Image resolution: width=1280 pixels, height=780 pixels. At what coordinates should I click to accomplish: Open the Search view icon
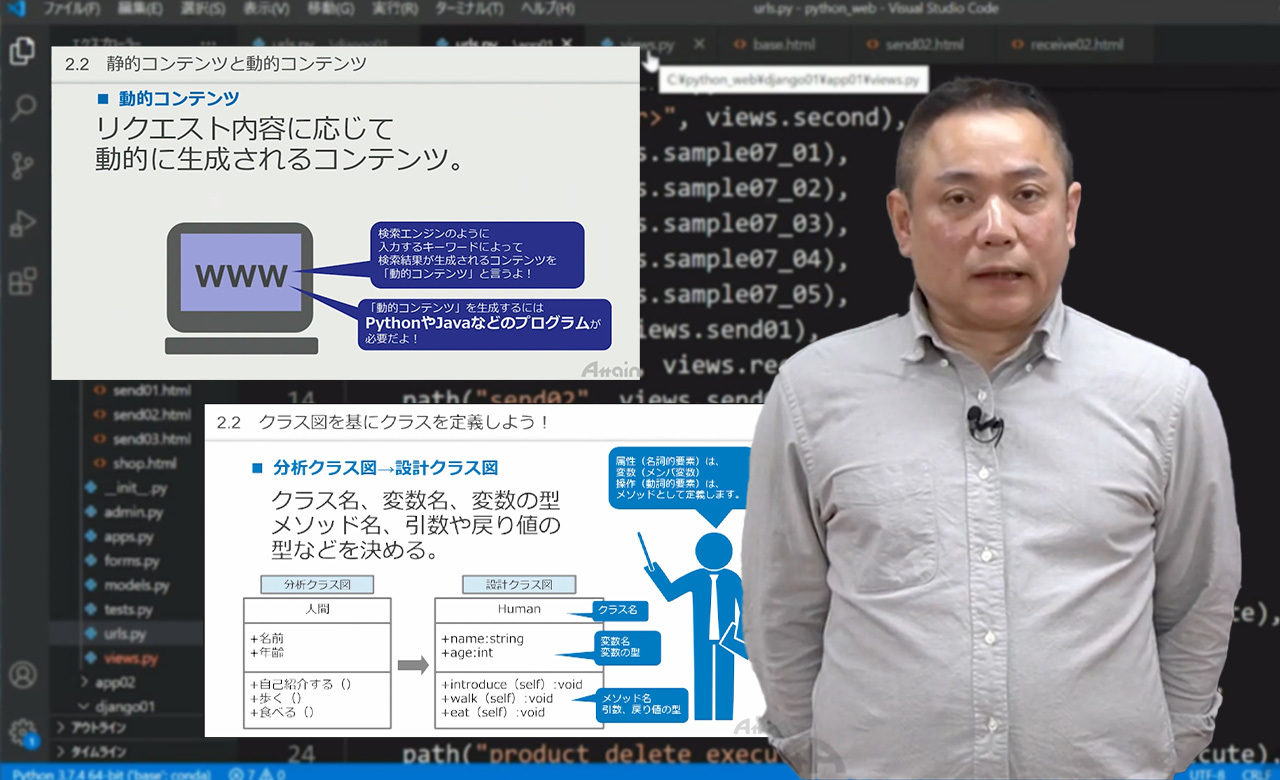point(22,108)
